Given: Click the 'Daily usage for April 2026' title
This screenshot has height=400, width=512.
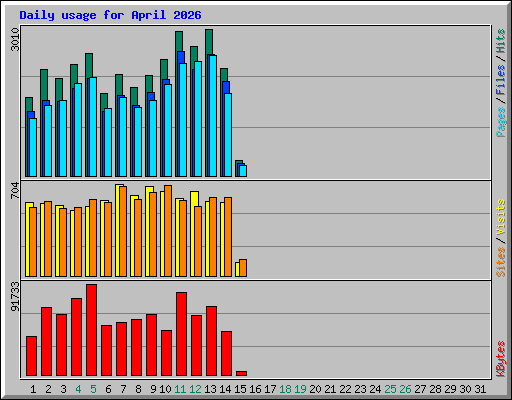Looking at the screenshot, I should [110, 15].
